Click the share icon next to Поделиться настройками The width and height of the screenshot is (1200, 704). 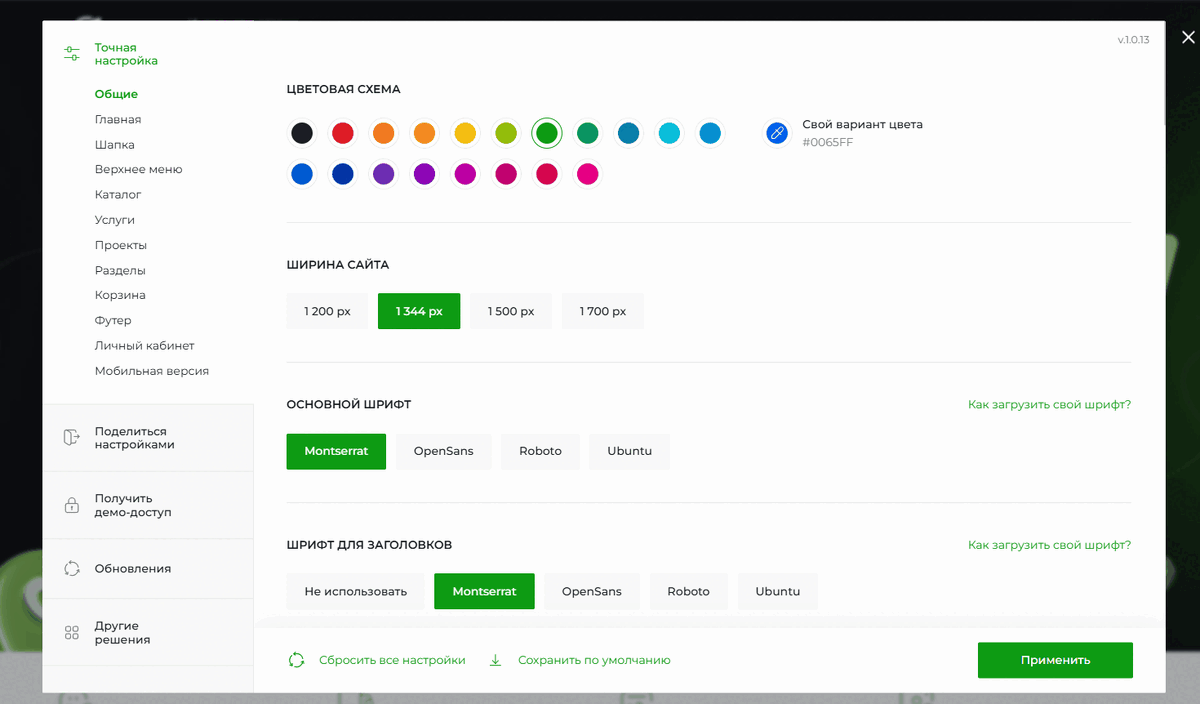[71, 438]
